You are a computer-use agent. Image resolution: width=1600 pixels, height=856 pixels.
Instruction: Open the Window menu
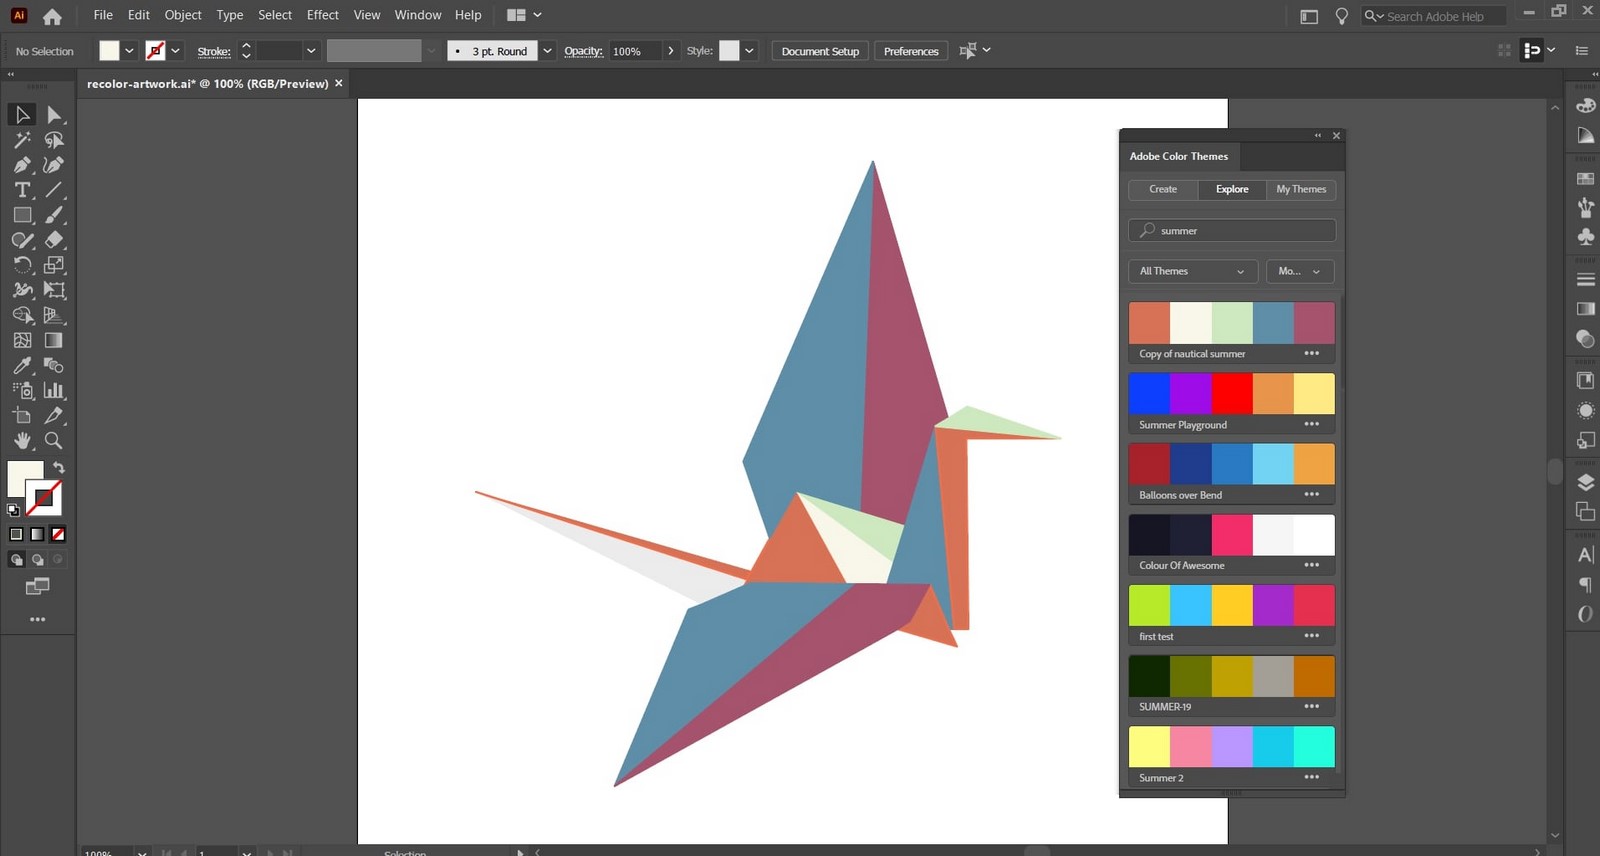click(x=418, y=15)
